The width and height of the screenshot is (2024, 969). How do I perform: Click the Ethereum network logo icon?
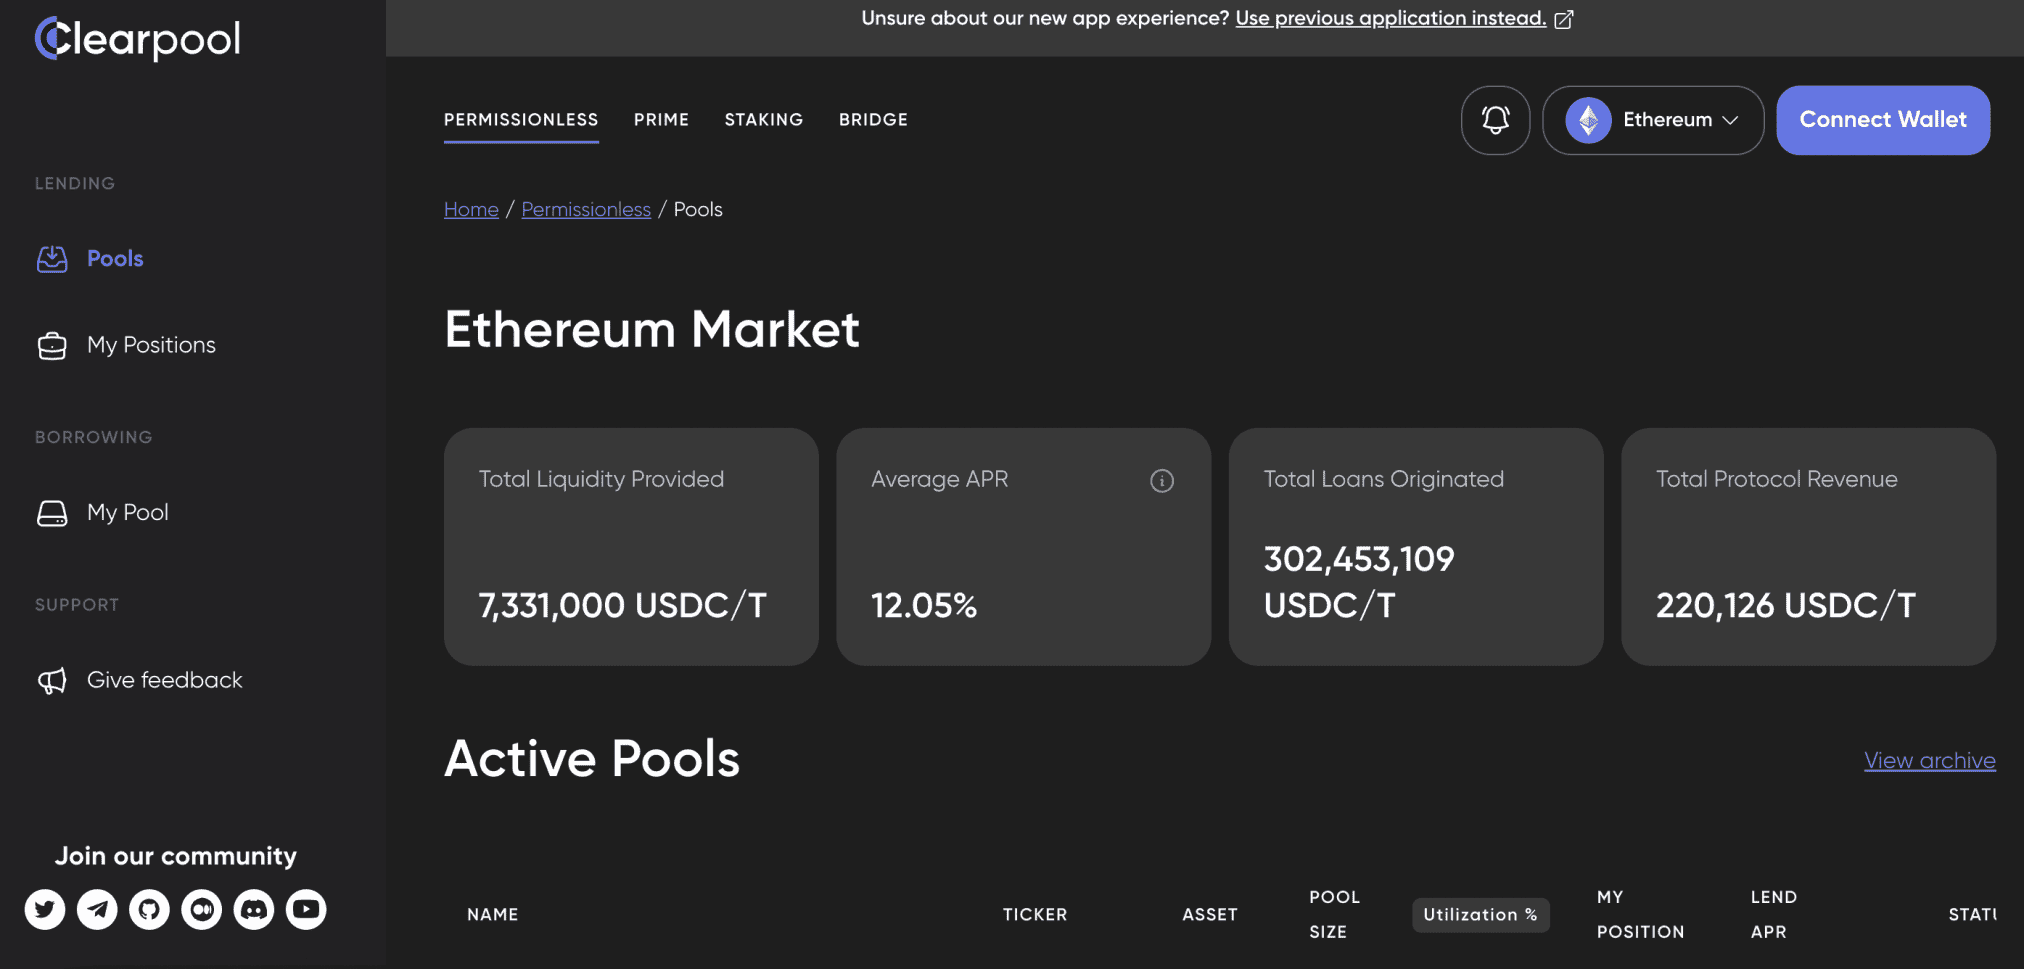[1588, 120]
